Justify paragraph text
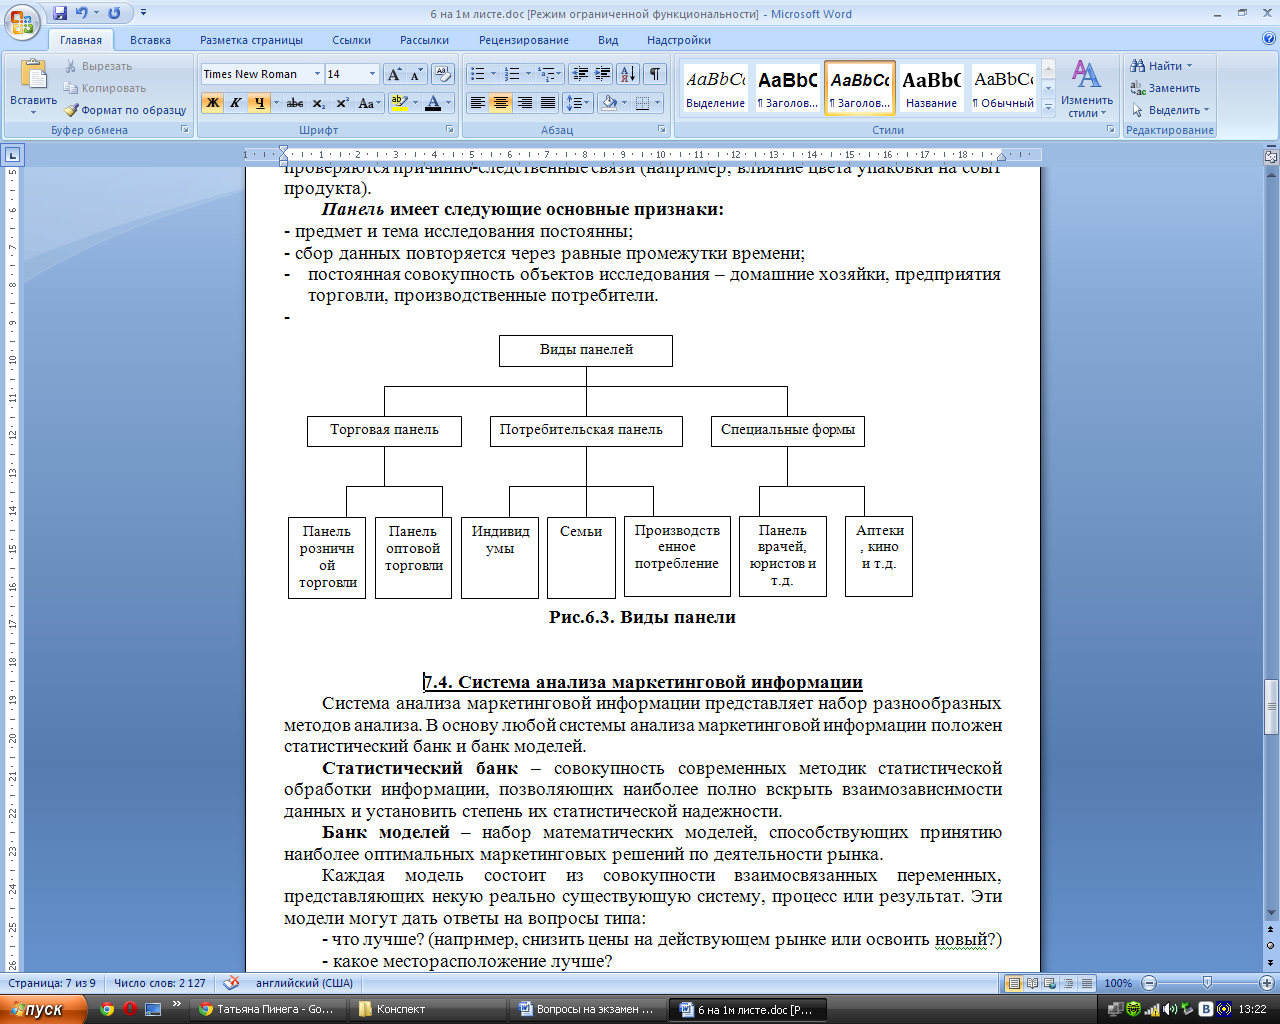This screenshot has width=1280, height=1024. point(548,103)
